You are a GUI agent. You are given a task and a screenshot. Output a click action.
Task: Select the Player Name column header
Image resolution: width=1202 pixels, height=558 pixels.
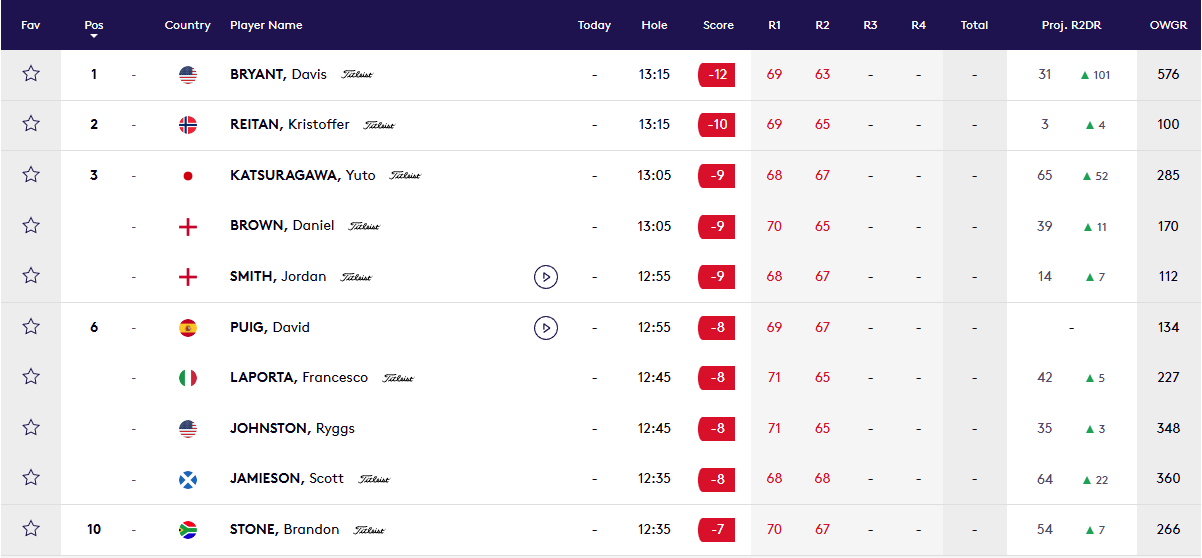[266, 25]
